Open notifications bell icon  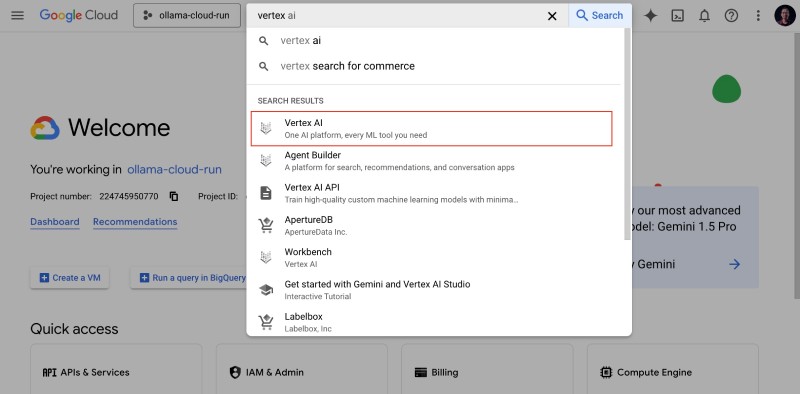705,16
